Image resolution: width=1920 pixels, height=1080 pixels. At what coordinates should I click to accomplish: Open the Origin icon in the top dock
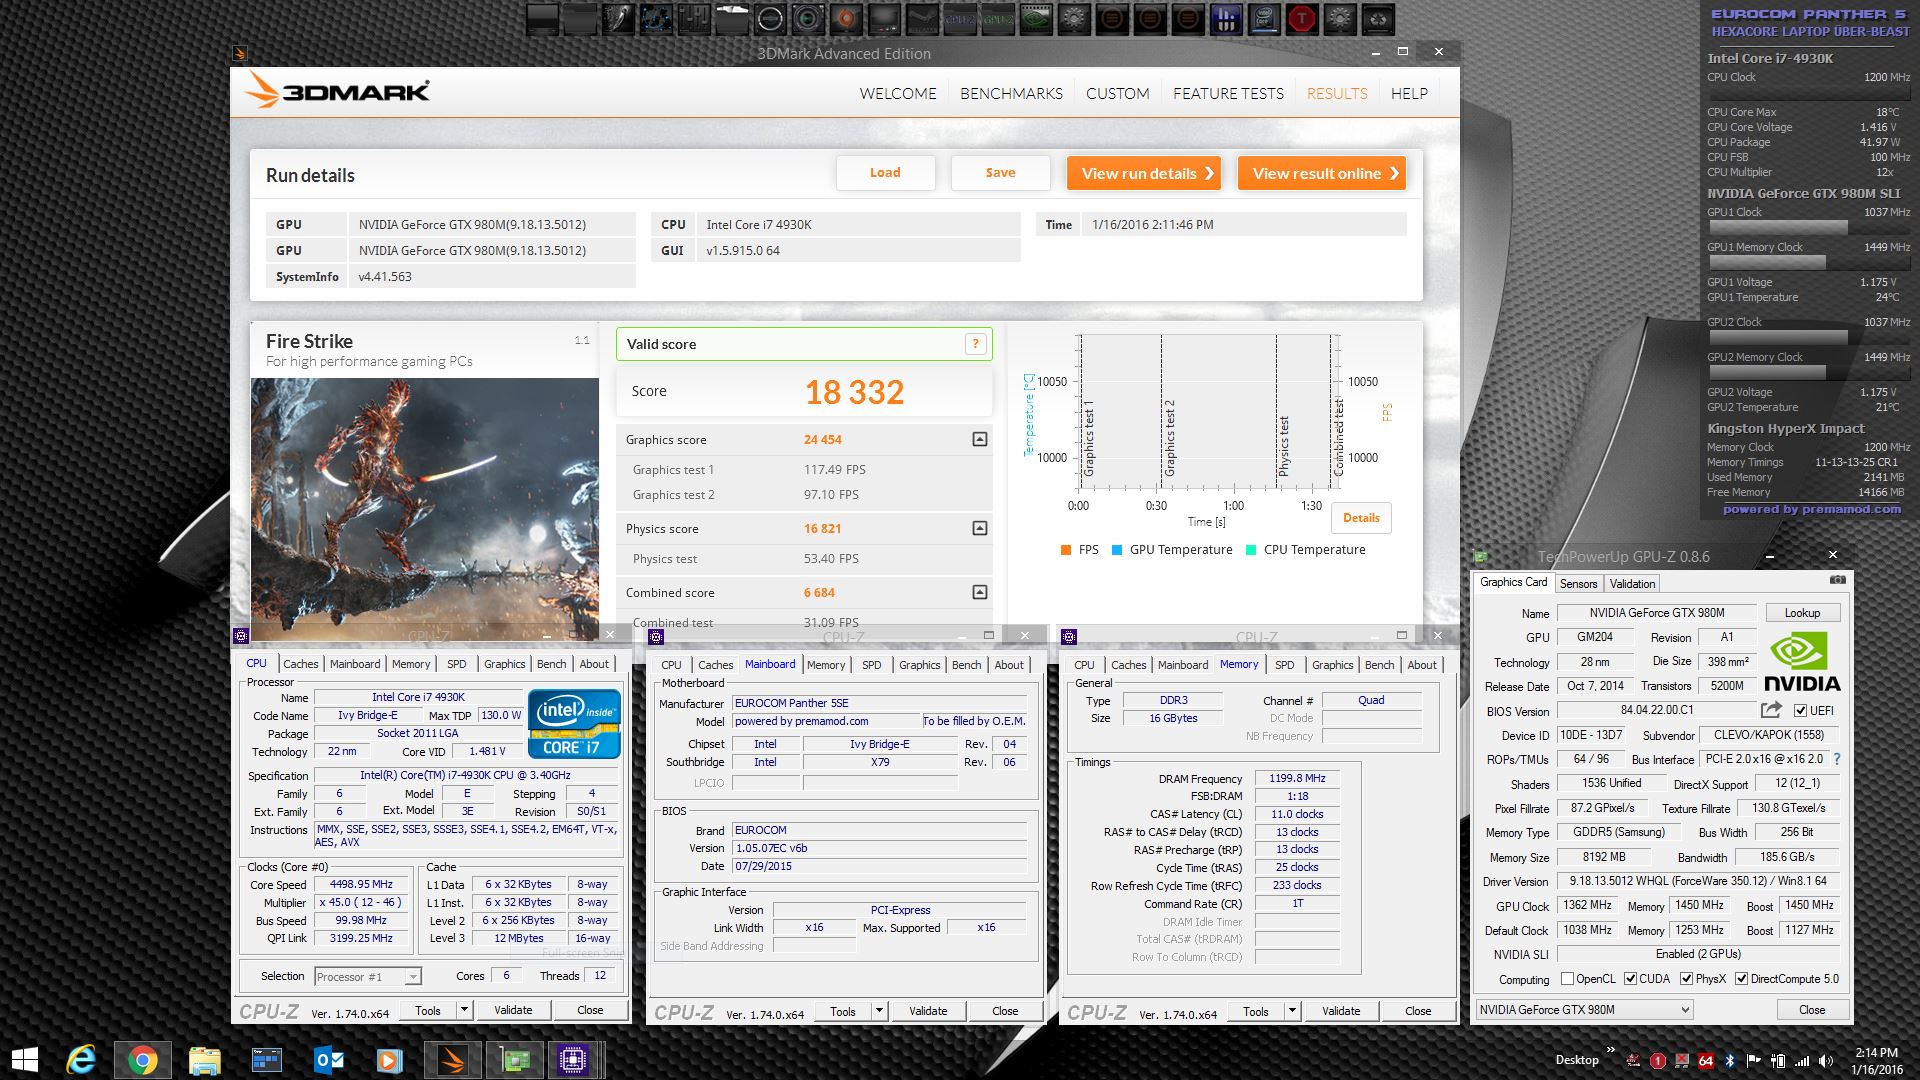(x=846, y=18)
